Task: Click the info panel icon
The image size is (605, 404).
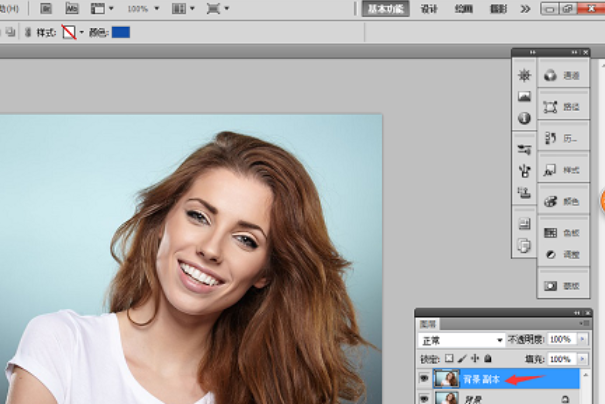Action: (x=524, y=118)
